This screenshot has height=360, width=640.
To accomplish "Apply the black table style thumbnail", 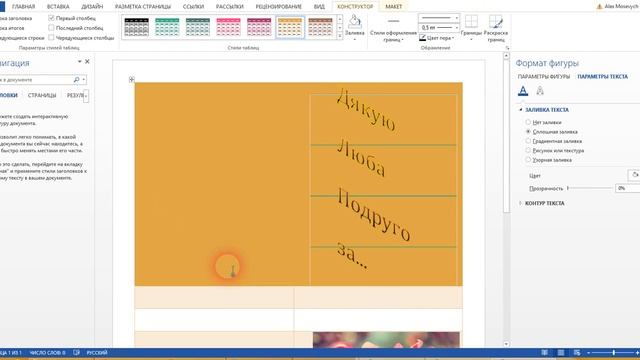I will (136, 27).
